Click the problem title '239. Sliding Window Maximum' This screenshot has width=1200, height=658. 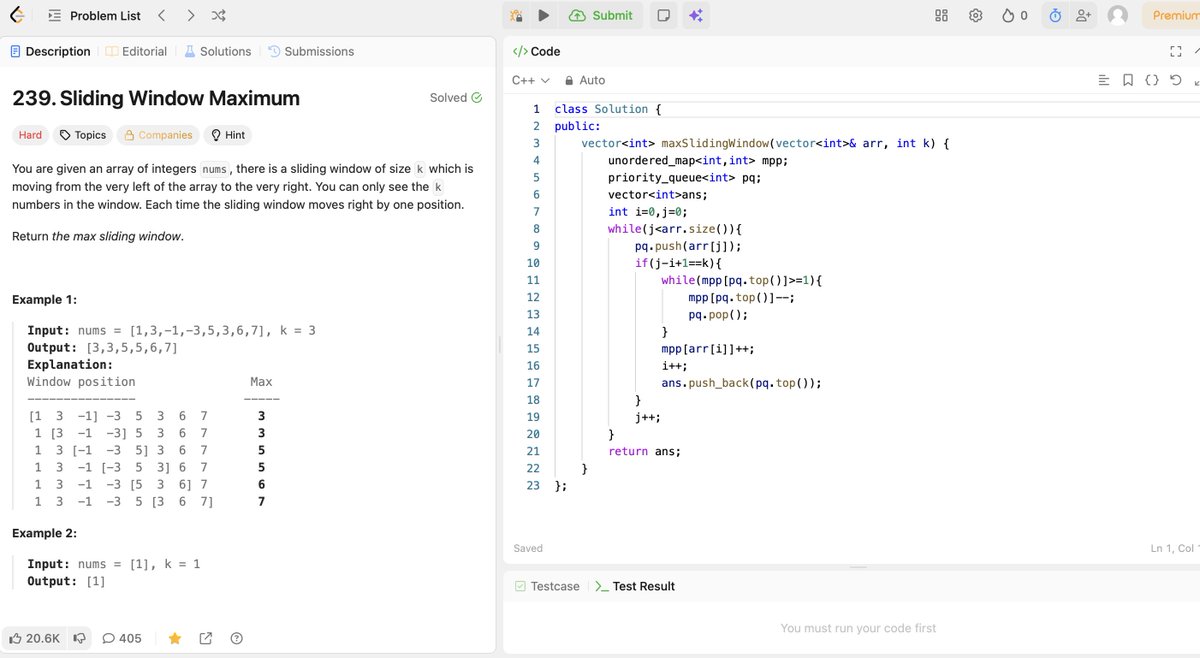coord(156,98)
